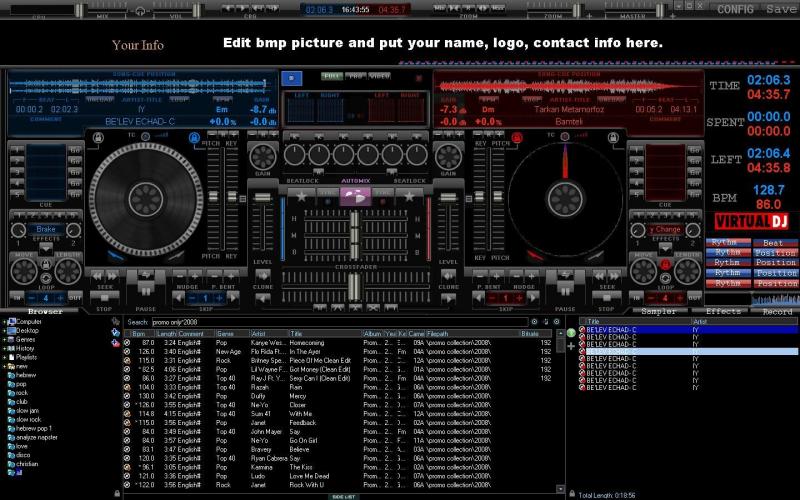Expand the Genres tree node
Image resolution: width=800 pixels, height=500 pixels.
[5, 339]
